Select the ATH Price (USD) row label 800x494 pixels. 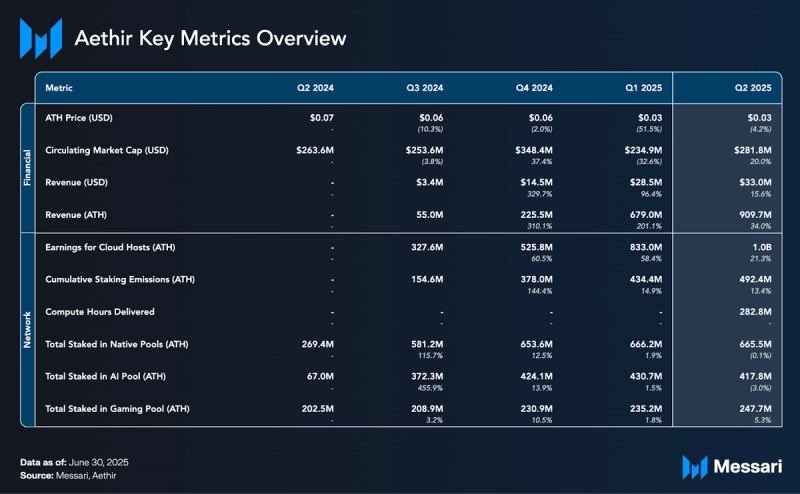coord(79,118)
